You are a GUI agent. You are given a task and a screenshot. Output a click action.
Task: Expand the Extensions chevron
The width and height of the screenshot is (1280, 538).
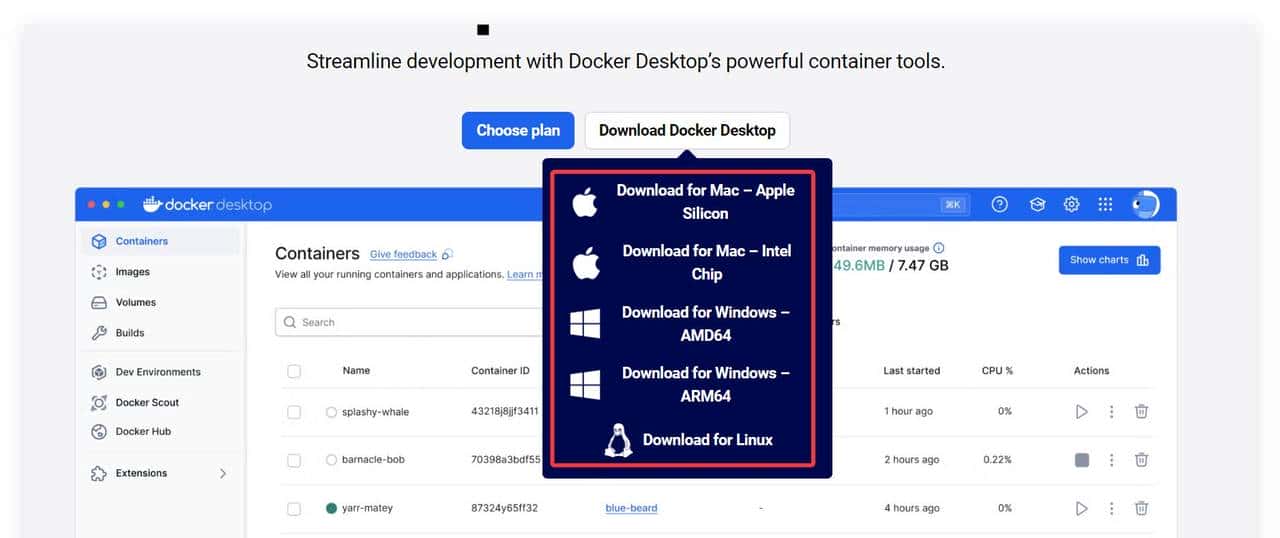(223, 473)
